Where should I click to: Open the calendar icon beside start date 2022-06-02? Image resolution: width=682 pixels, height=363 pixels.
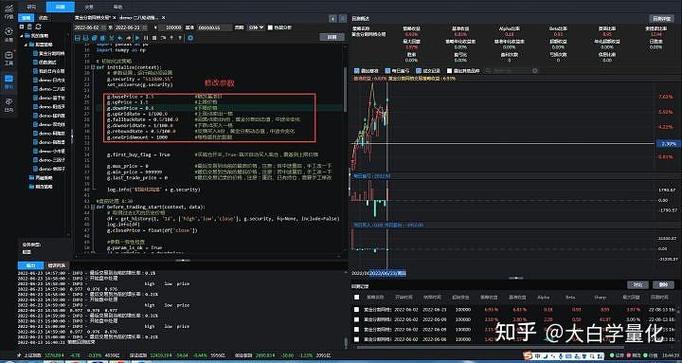pos(103,27)
